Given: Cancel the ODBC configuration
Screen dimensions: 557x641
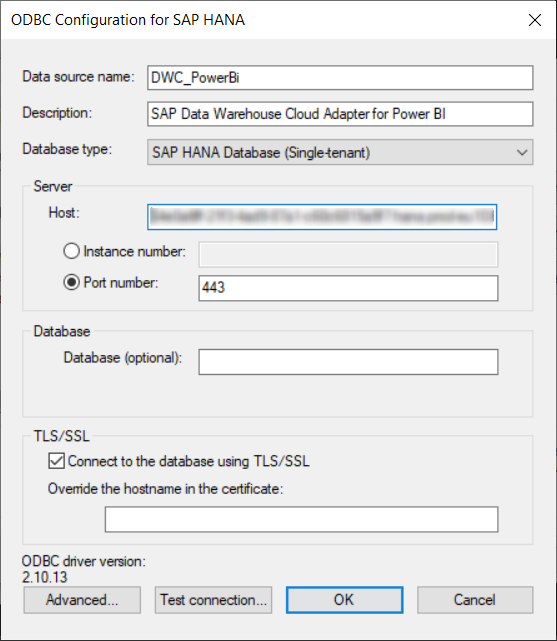Looking at the screenshot, I should pyautogui.click(x=475, y=600).
